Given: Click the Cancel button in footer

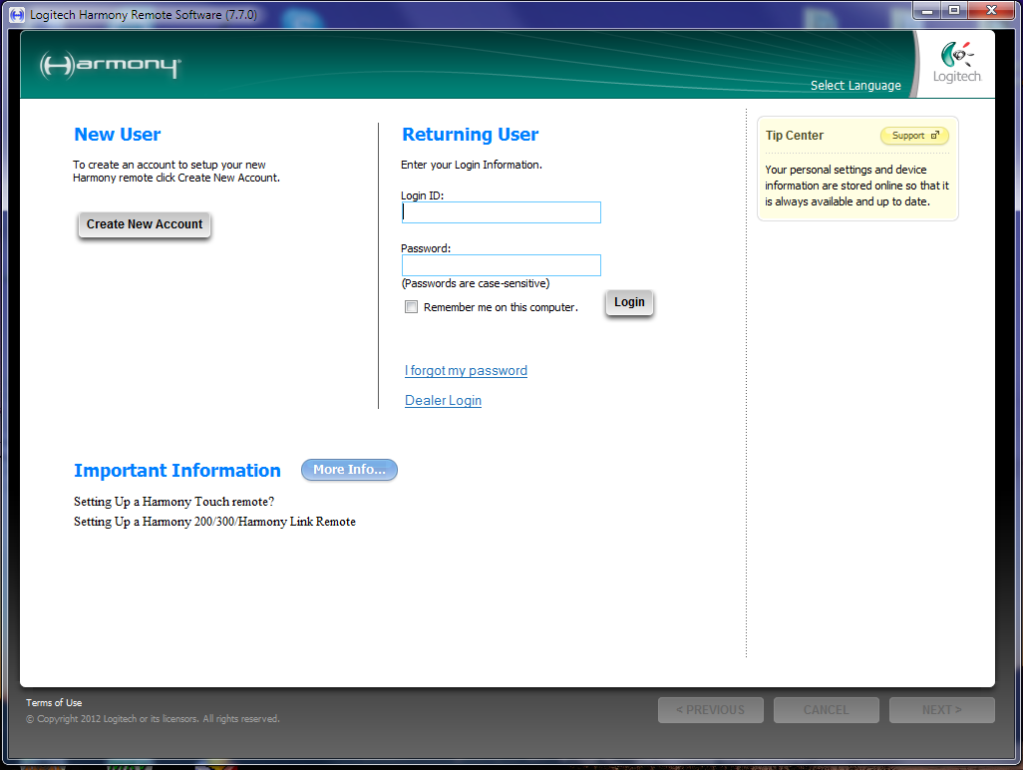Looking at the screenshot, I should pos(826,710).
